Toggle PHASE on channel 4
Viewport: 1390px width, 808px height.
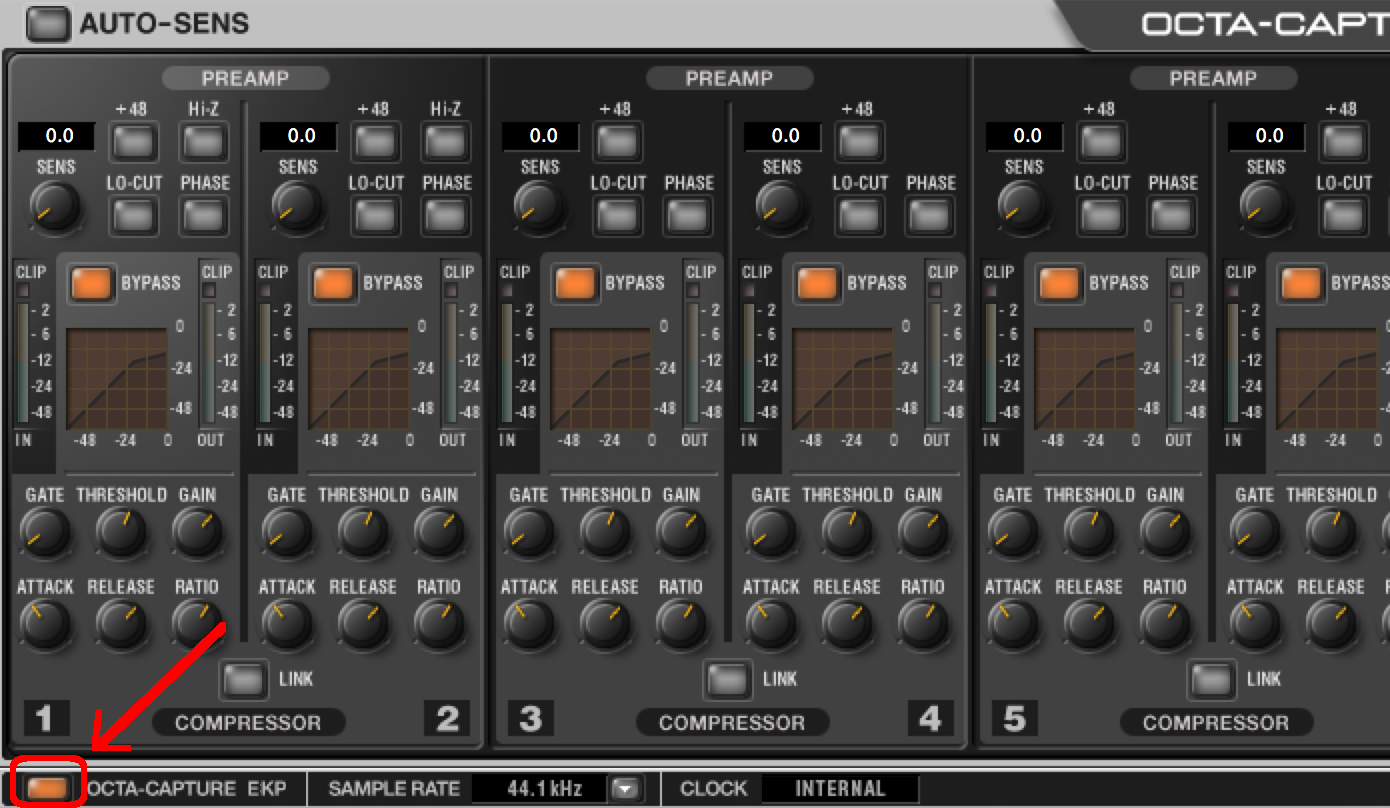930,215
